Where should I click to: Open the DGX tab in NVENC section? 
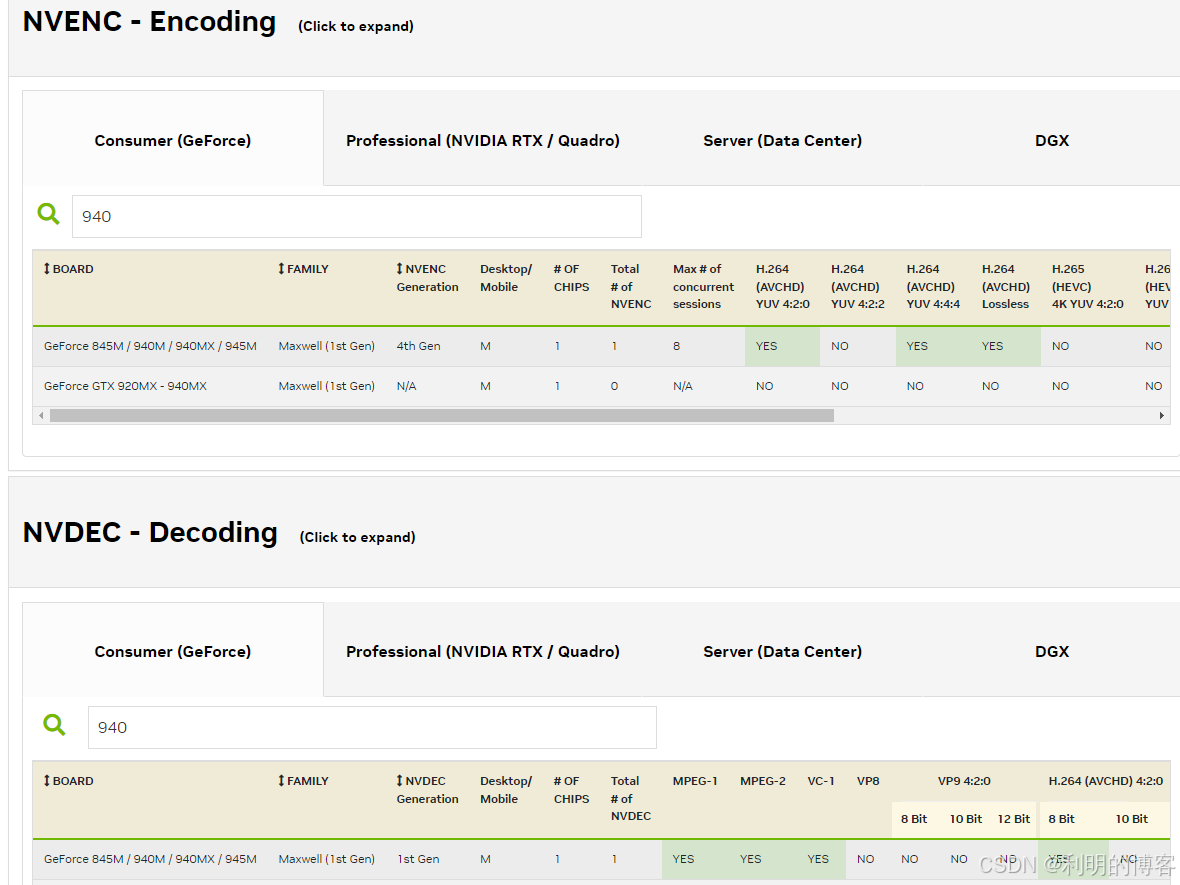pyautogui.click(x=1052, y=140)
